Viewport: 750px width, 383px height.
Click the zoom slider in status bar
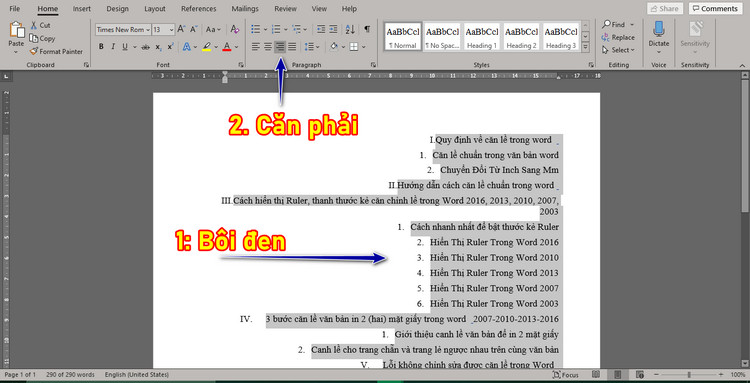[x=689, y=374]
